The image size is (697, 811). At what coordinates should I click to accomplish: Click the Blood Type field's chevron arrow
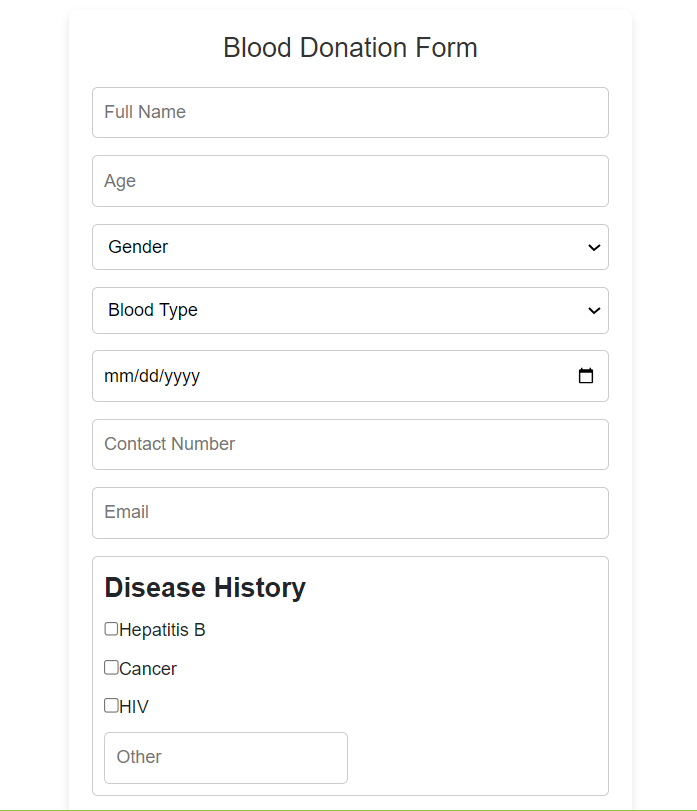coord(594,310)
